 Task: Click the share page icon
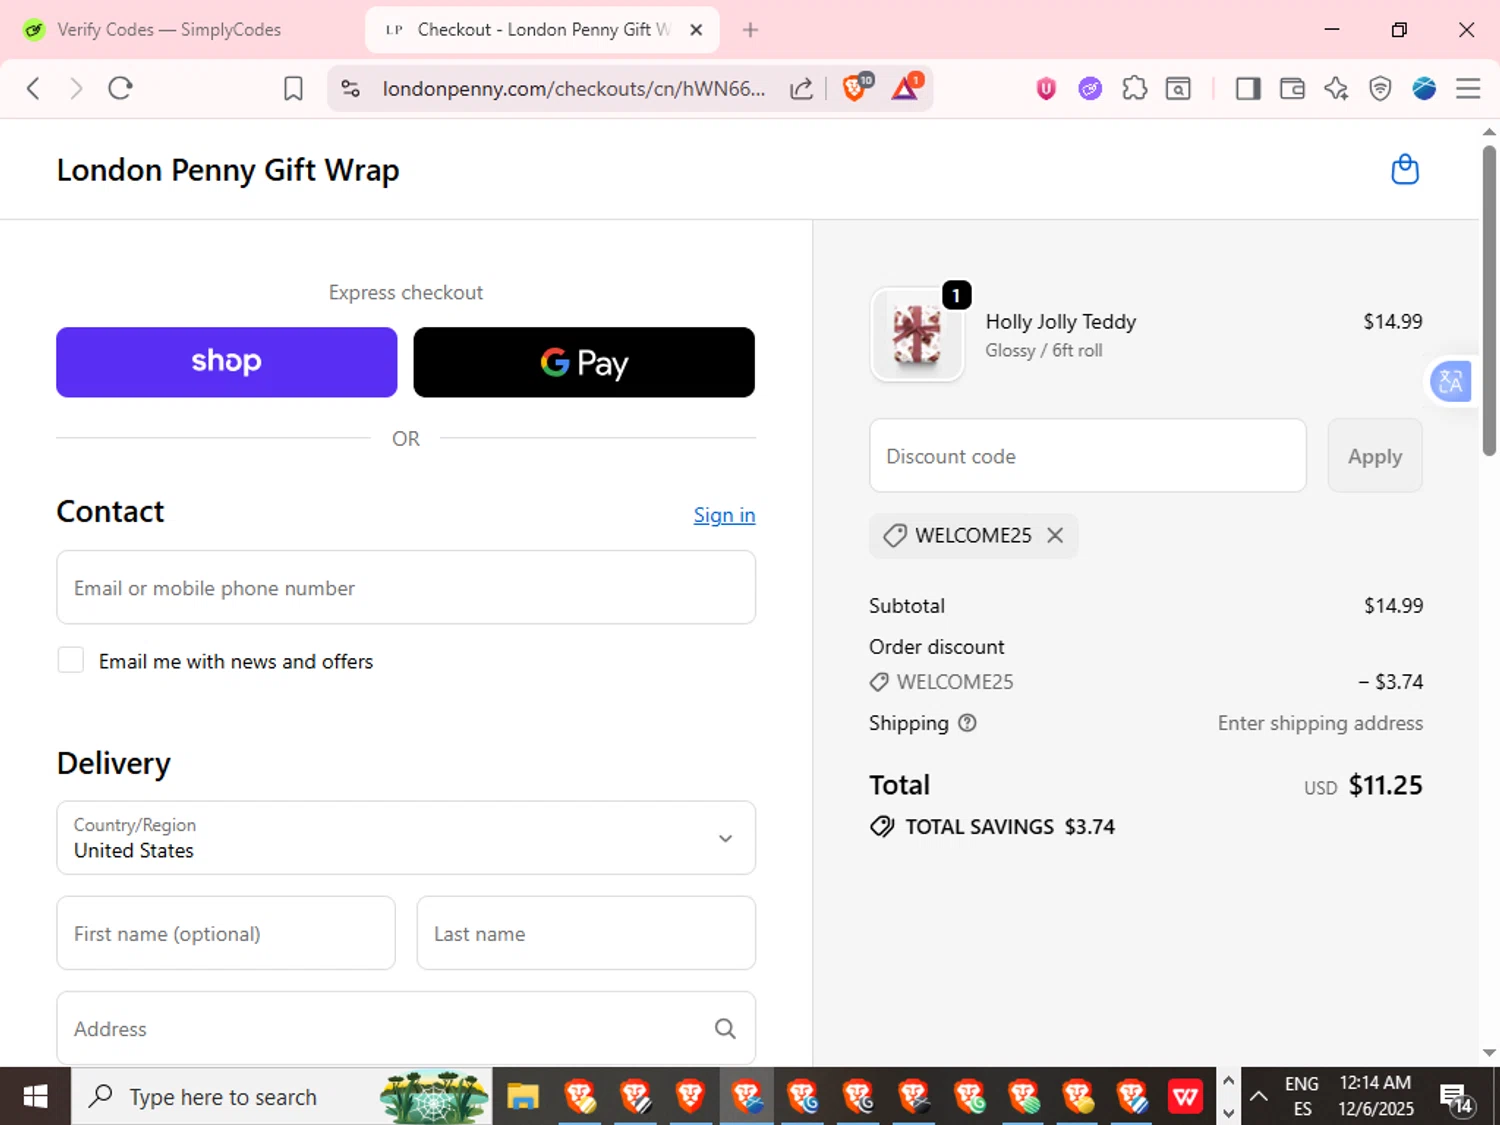(801, 89)
